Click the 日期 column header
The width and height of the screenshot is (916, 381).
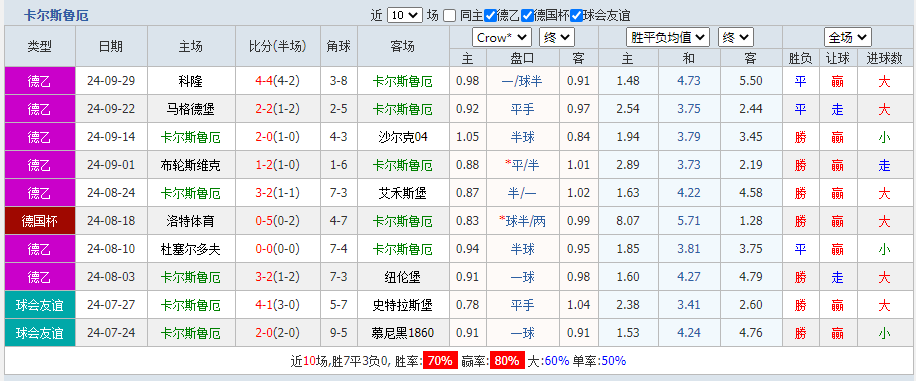pos(111,46)
